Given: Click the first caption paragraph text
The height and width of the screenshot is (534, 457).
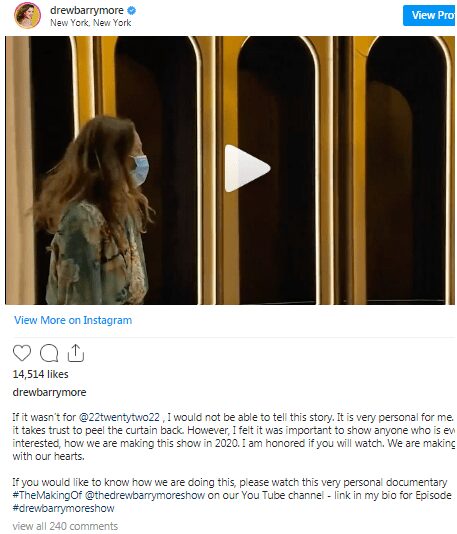Looking at the screenshot, I should coord(234,437).
